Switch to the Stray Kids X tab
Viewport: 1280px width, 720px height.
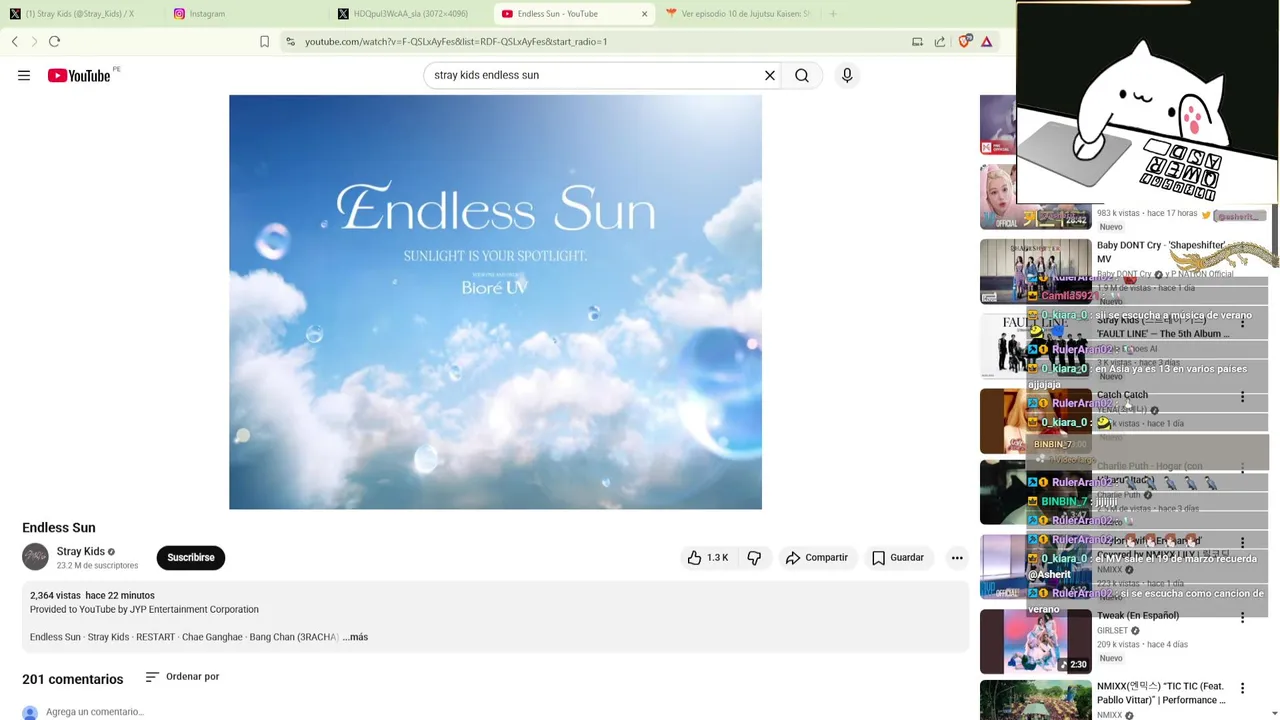tap(78, 14)
